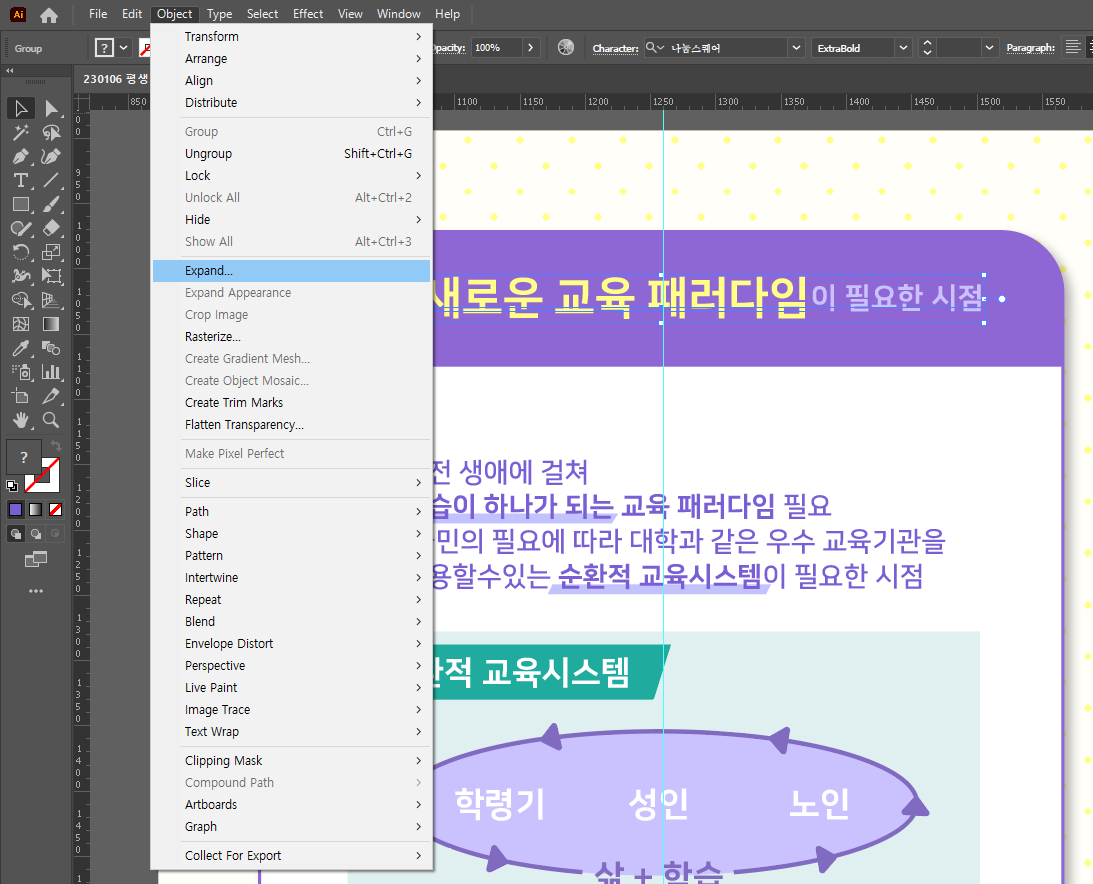Select the Lasso tool
This screenshot has height=884, width=1093.
(x=51, y=132)
